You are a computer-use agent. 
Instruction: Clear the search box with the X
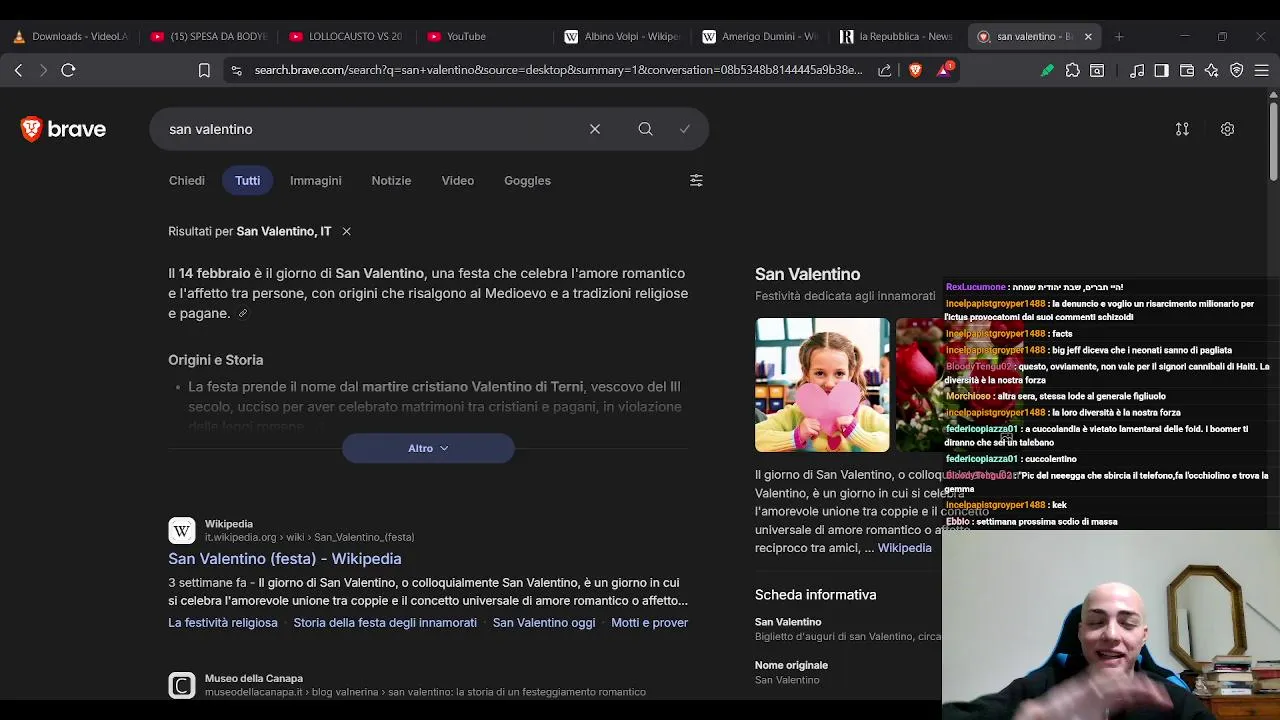pyautogui.click(x=595, y=129)
